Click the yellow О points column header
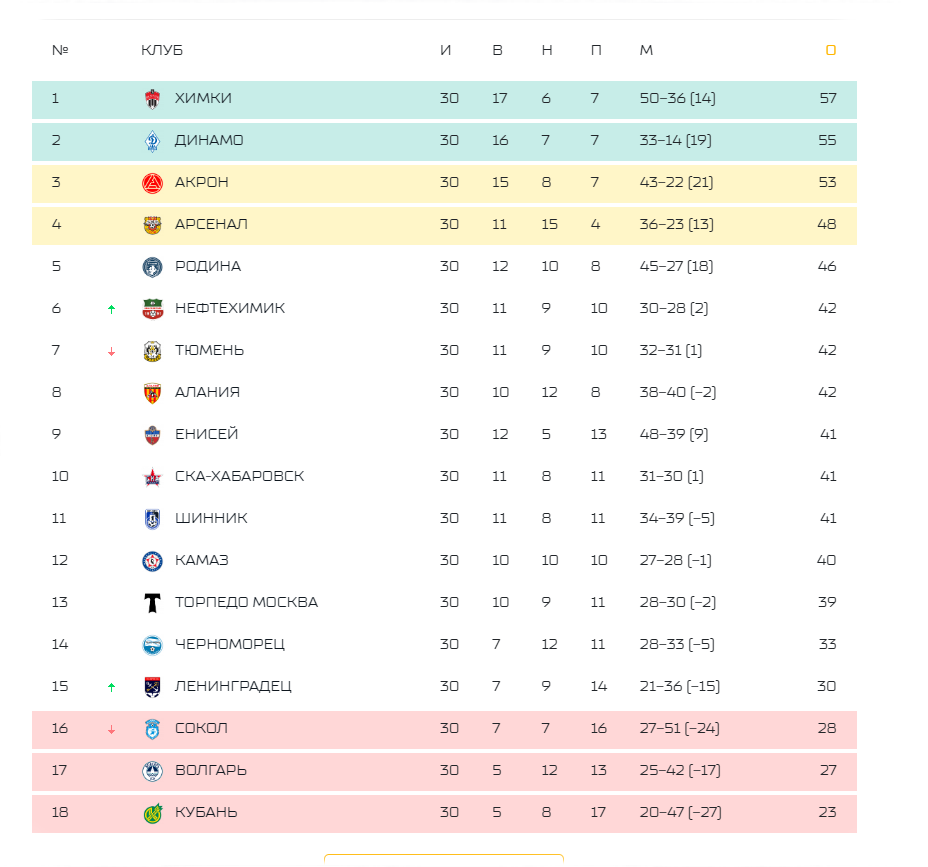The image size is (928, 867). [831, 50]
